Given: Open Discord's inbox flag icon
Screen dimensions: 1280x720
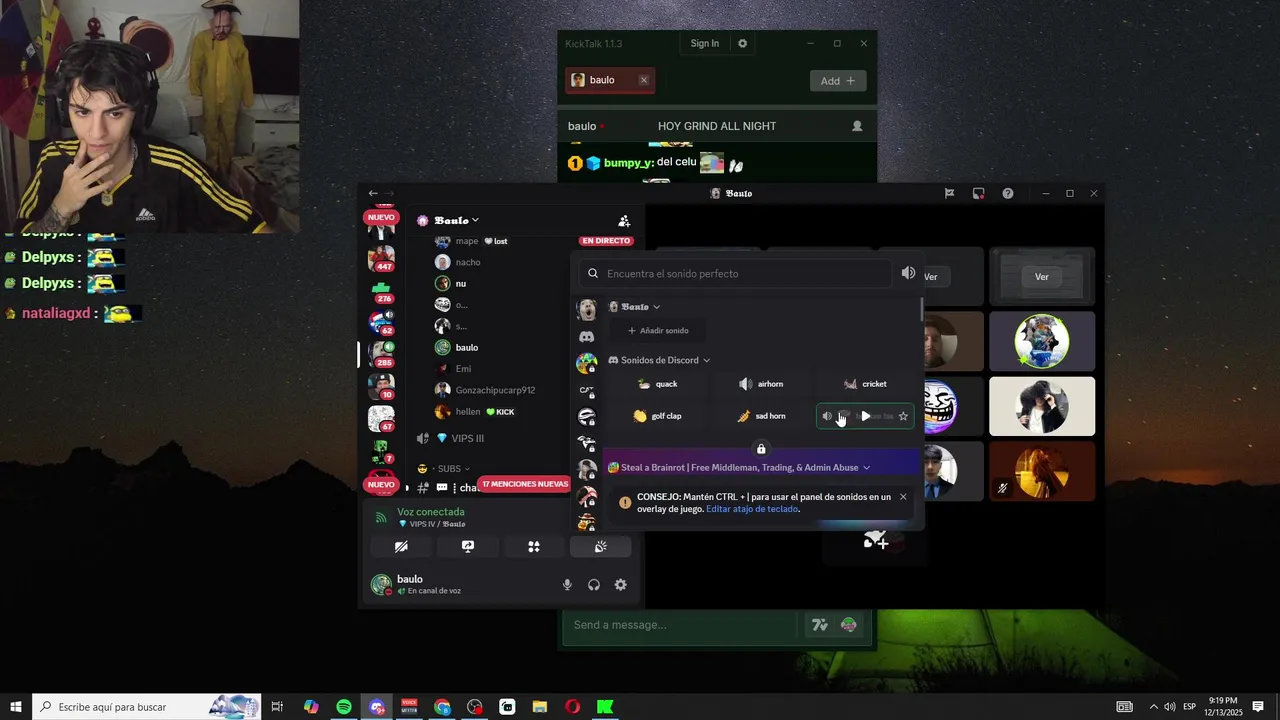Looking at the screenshot, I should coord(949,193).
